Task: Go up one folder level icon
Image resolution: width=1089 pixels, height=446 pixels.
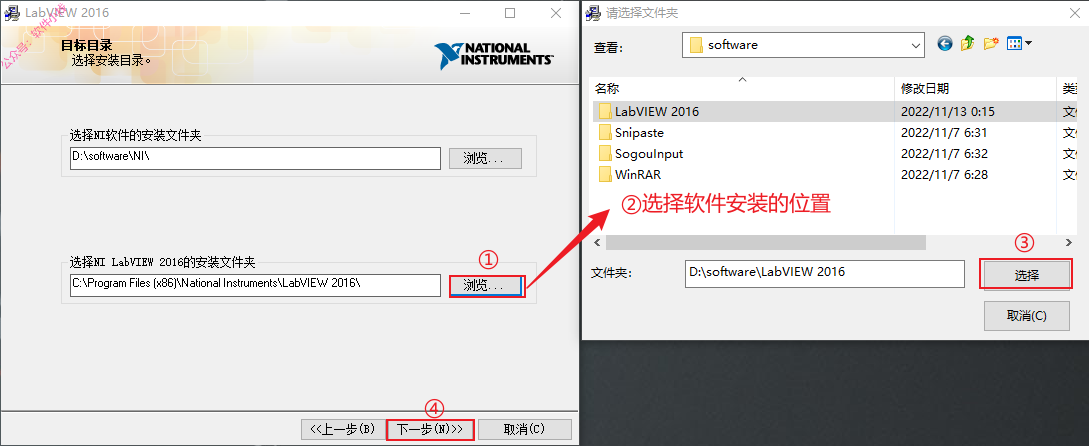Action: (x=967, y=44)
